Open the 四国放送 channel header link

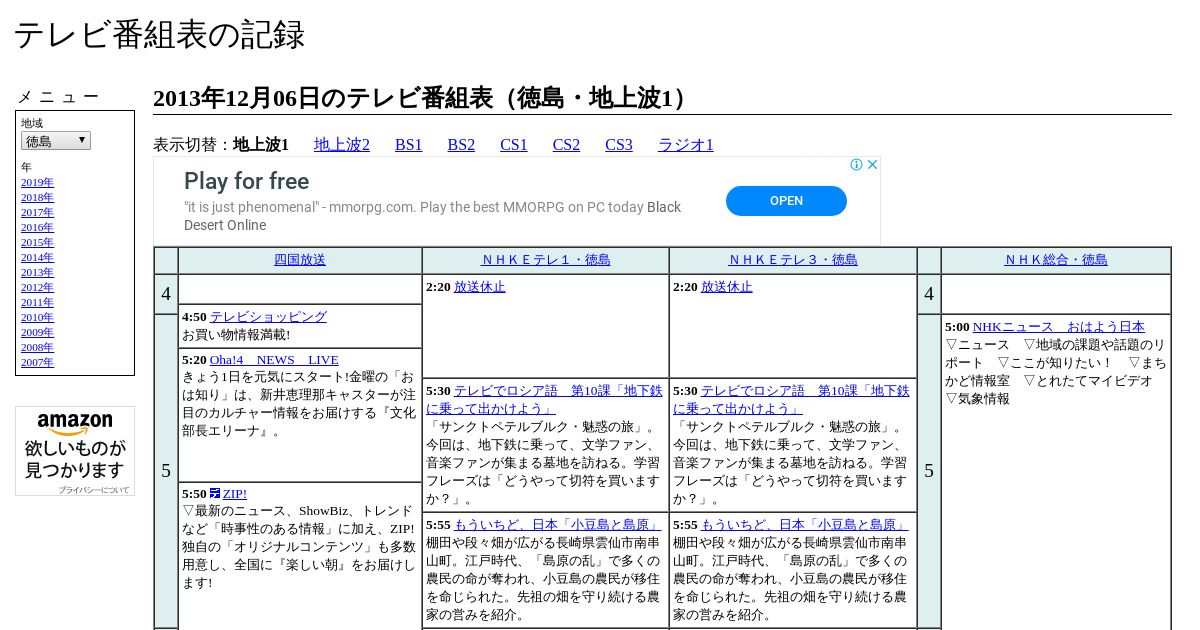pyautogui.click(x=300, y=260)
